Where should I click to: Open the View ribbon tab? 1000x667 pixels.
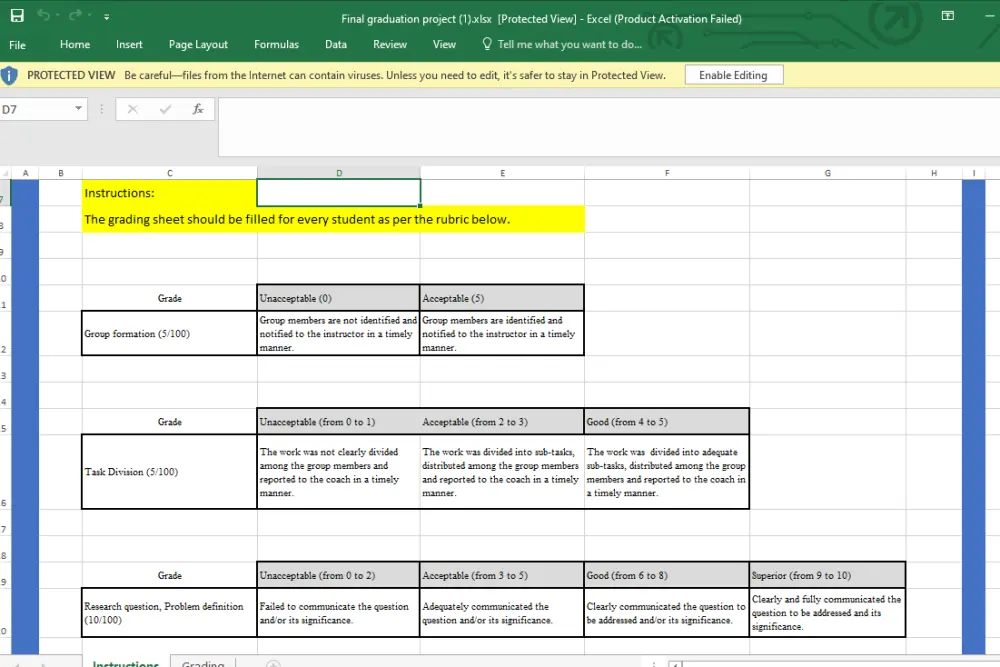(444, 44)
